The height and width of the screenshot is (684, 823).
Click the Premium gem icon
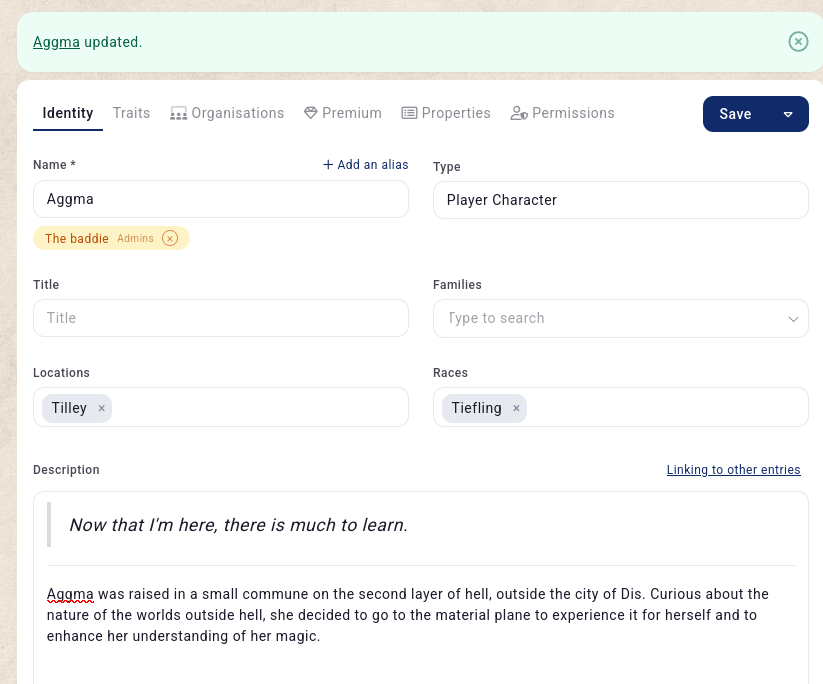point(310,113)
